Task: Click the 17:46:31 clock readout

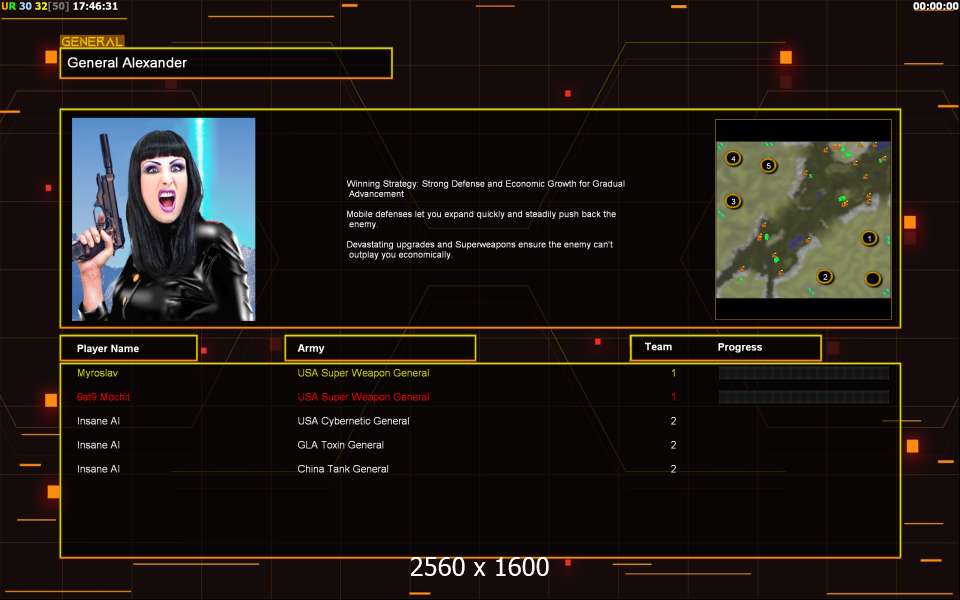Action: point(95,6)
